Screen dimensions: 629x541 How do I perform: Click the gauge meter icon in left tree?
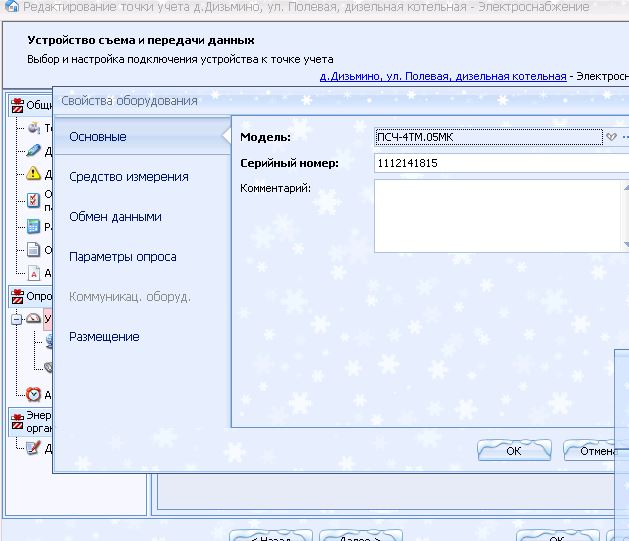34,318
